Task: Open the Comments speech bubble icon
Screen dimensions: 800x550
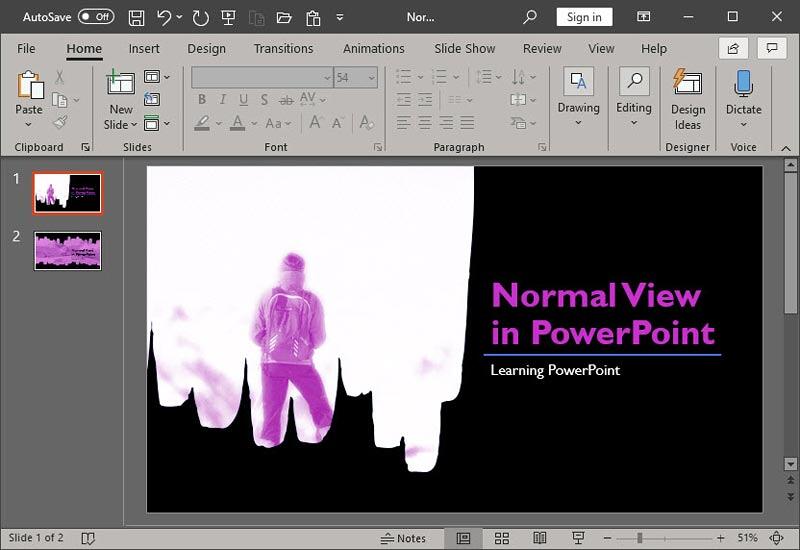Action: (x=772, y=48)
